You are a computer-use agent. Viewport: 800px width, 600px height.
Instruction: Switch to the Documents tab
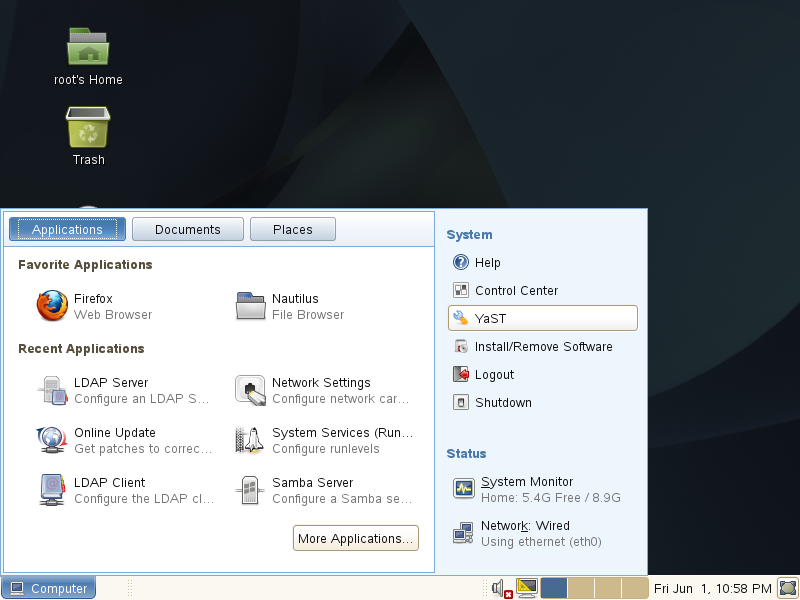pos(188,230)
